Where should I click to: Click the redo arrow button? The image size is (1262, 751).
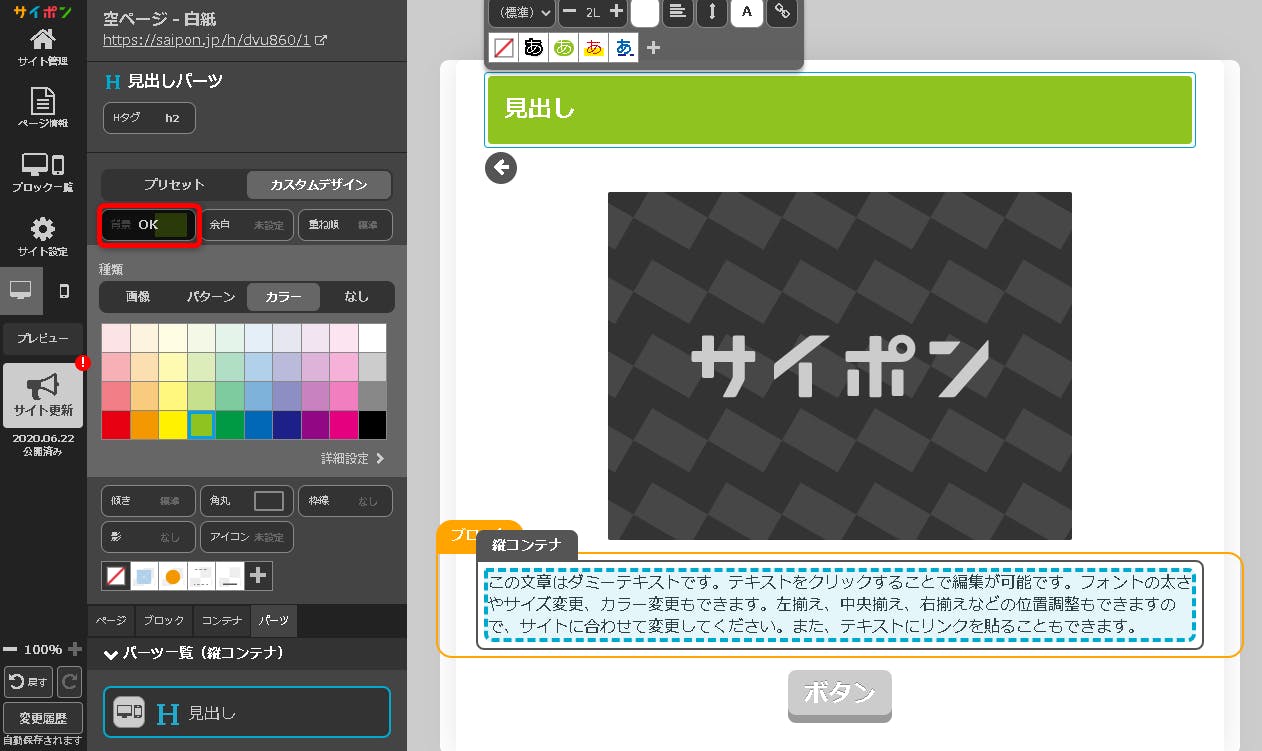coord(69,682)
